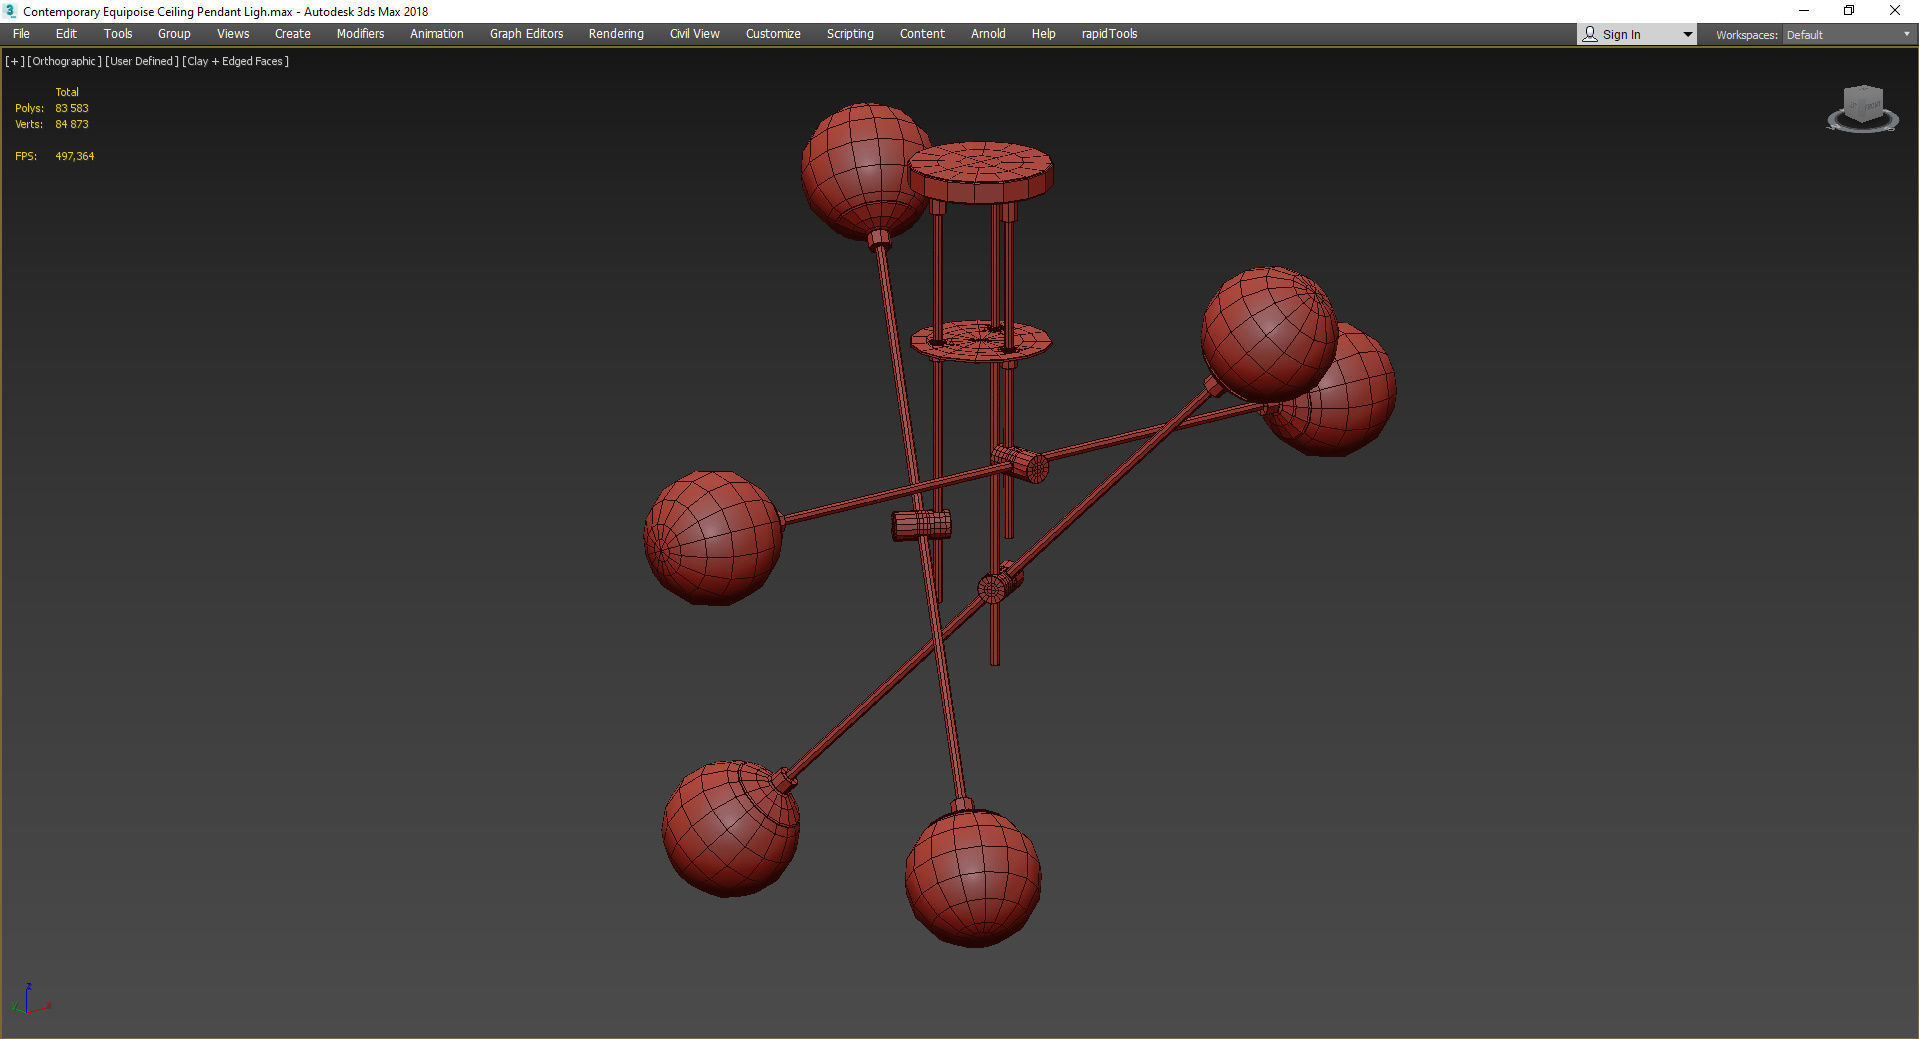Open the Edit menu
Screen dimensions: 1919x1039
coord(66,34)
